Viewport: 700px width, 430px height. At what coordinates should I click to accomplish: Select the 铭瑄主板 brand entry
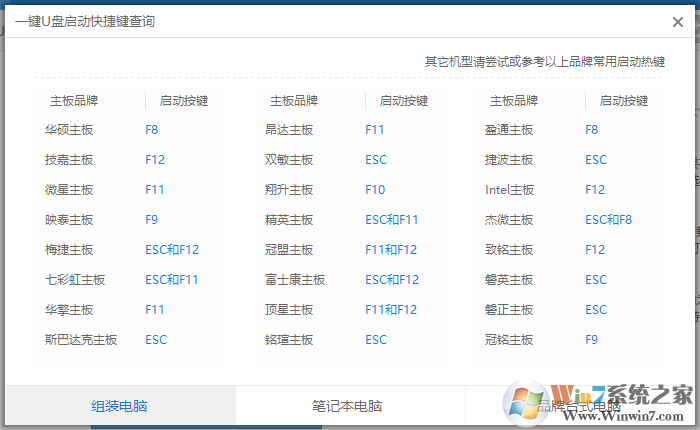coord(289,340)
